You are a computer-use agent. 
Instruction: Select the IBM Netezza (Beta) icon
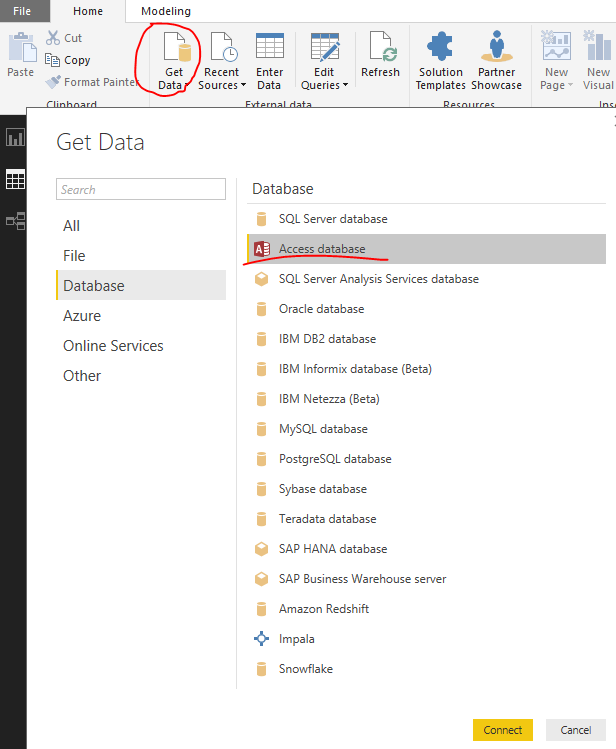point(261,399)
